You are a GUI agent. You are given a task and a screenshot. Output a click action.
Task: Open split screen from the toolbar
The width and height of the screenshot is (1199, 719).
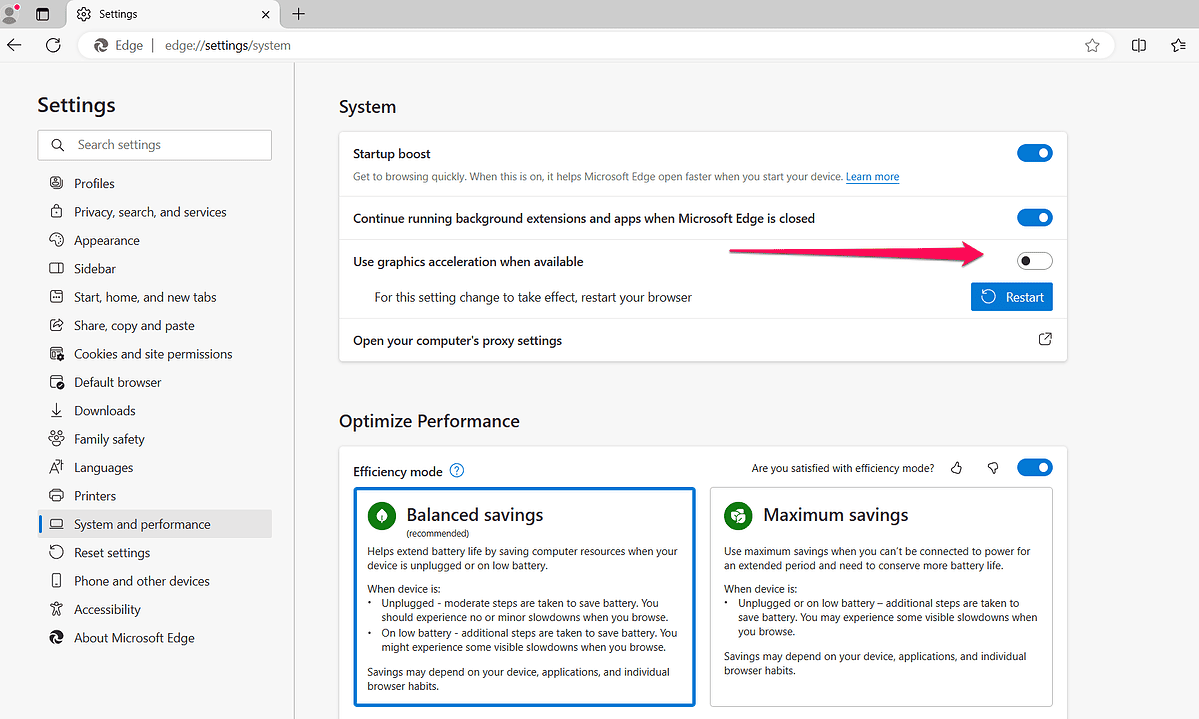tap(1138, 45)
